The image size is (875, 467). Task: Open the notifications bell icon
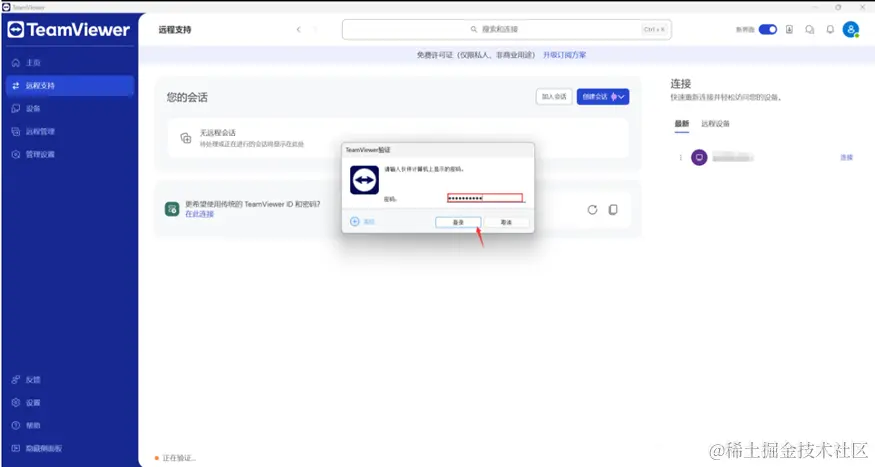(830, 30)
